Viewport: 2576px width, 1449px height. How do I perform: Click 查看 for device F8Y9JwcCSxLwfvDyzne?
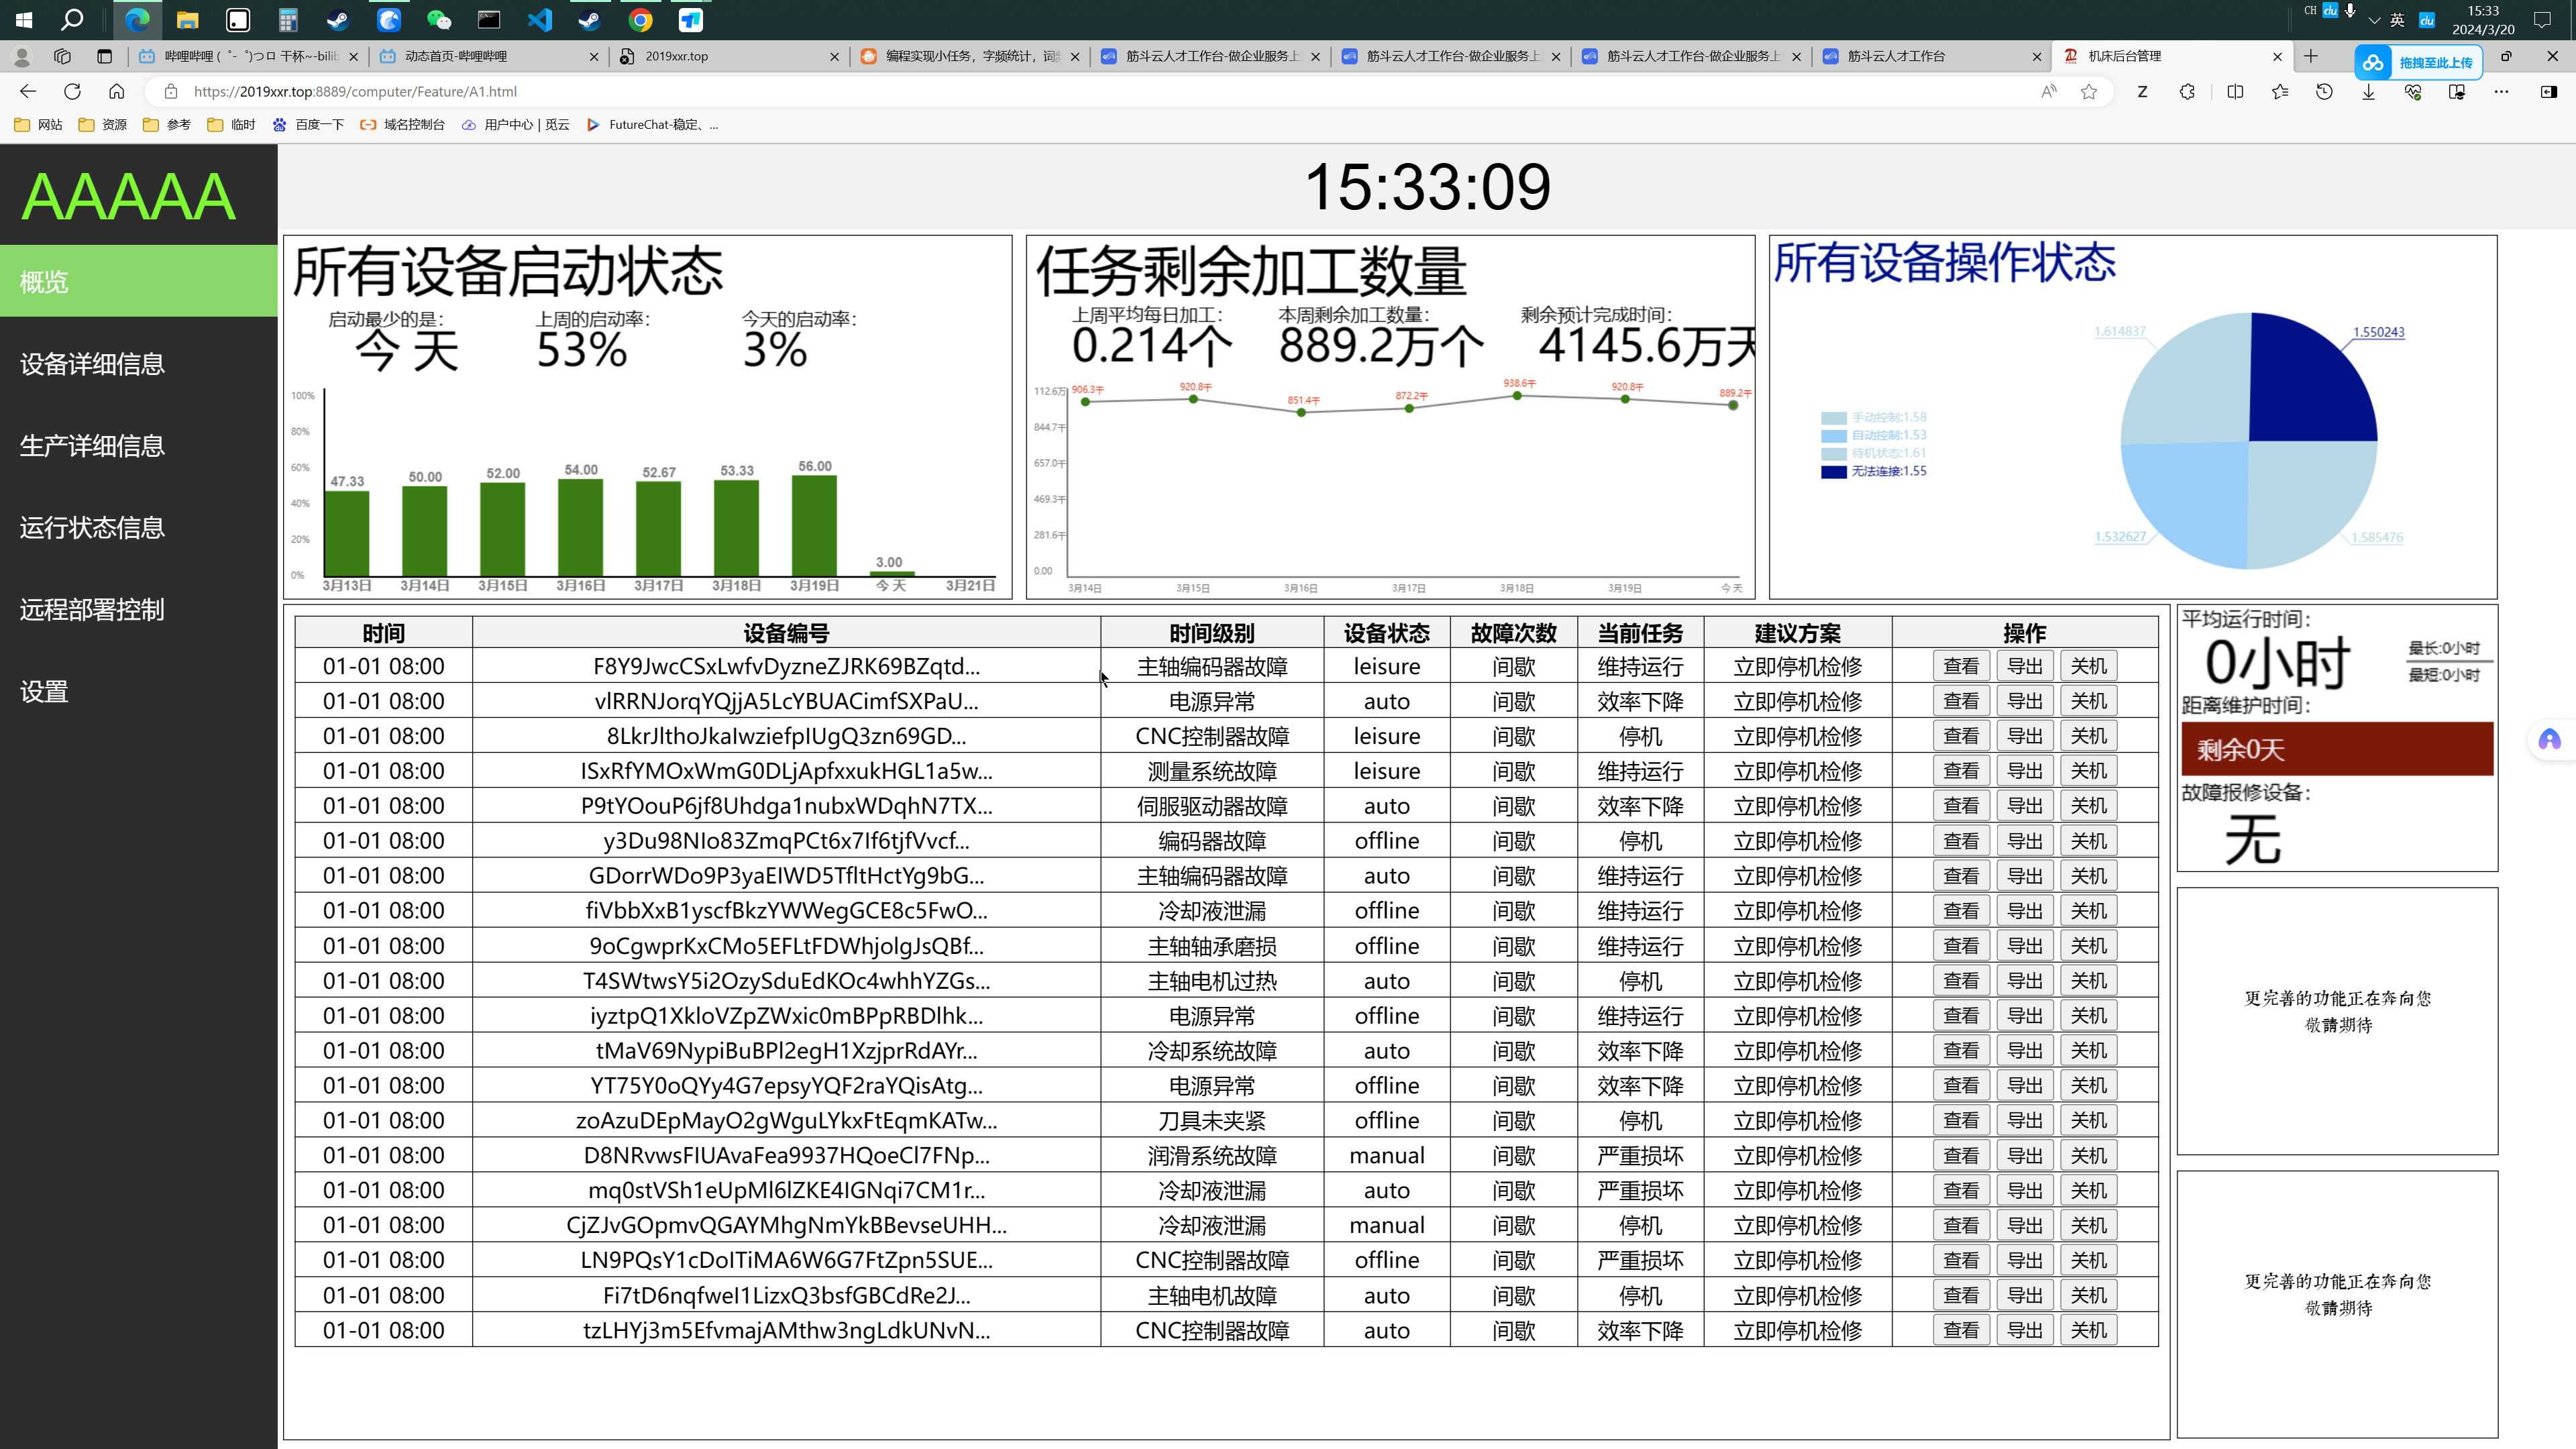point(1961,666)
